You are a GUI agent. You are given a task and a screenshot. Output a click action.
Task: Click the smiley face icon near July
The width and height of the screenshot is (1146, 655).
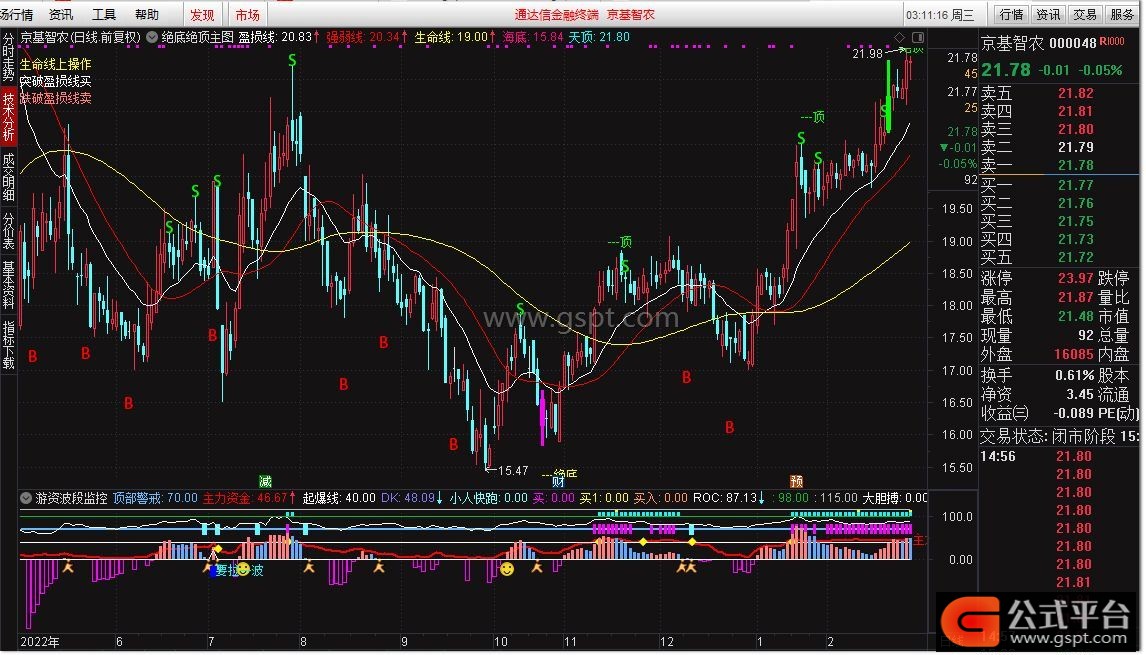[x=243, y=569]
